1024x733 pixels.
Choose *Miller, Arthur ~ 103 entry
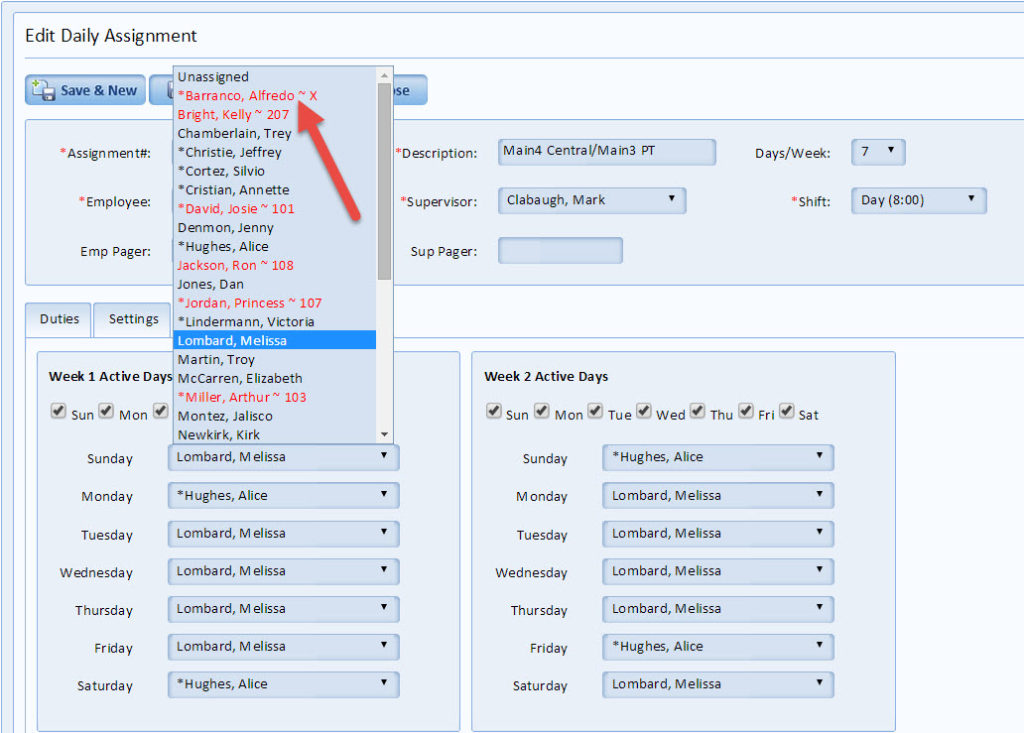click(x=274, y=397)
